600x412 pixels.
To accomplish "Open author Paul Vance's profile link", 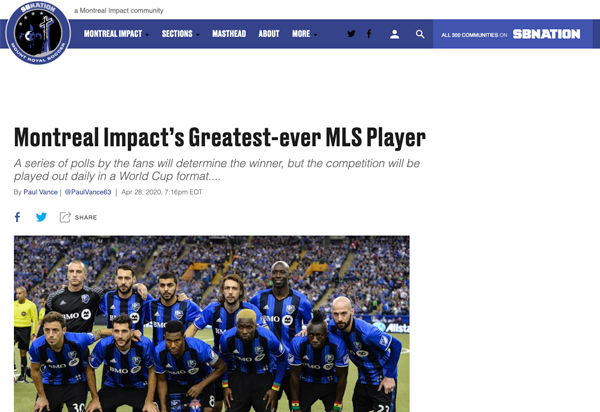I will pyautogui.click(x=40, y=192).
